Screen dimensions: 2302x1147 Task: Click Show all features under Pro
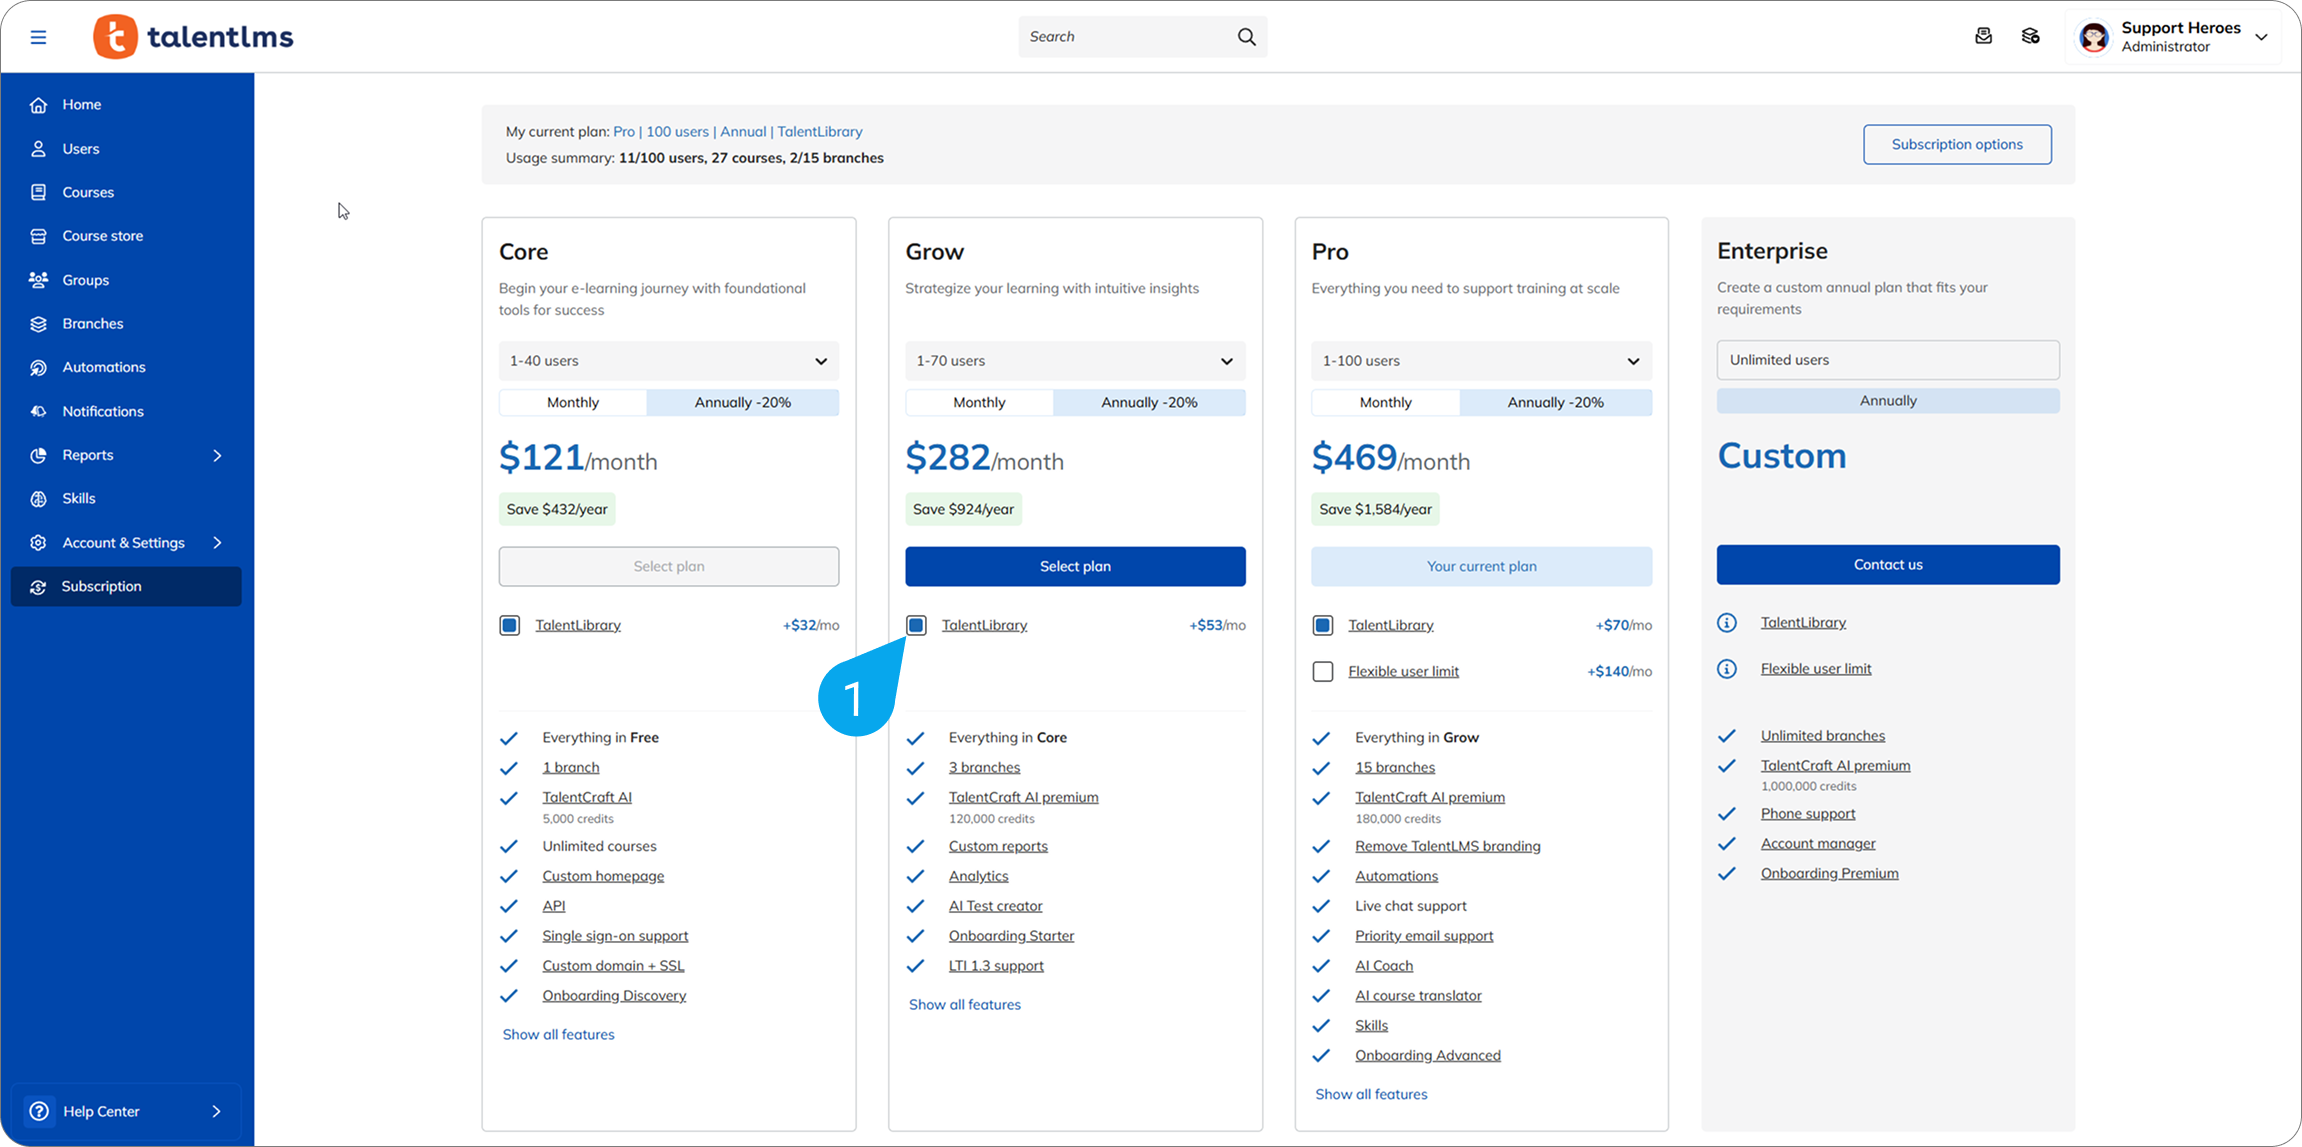coord(1370,1094)
